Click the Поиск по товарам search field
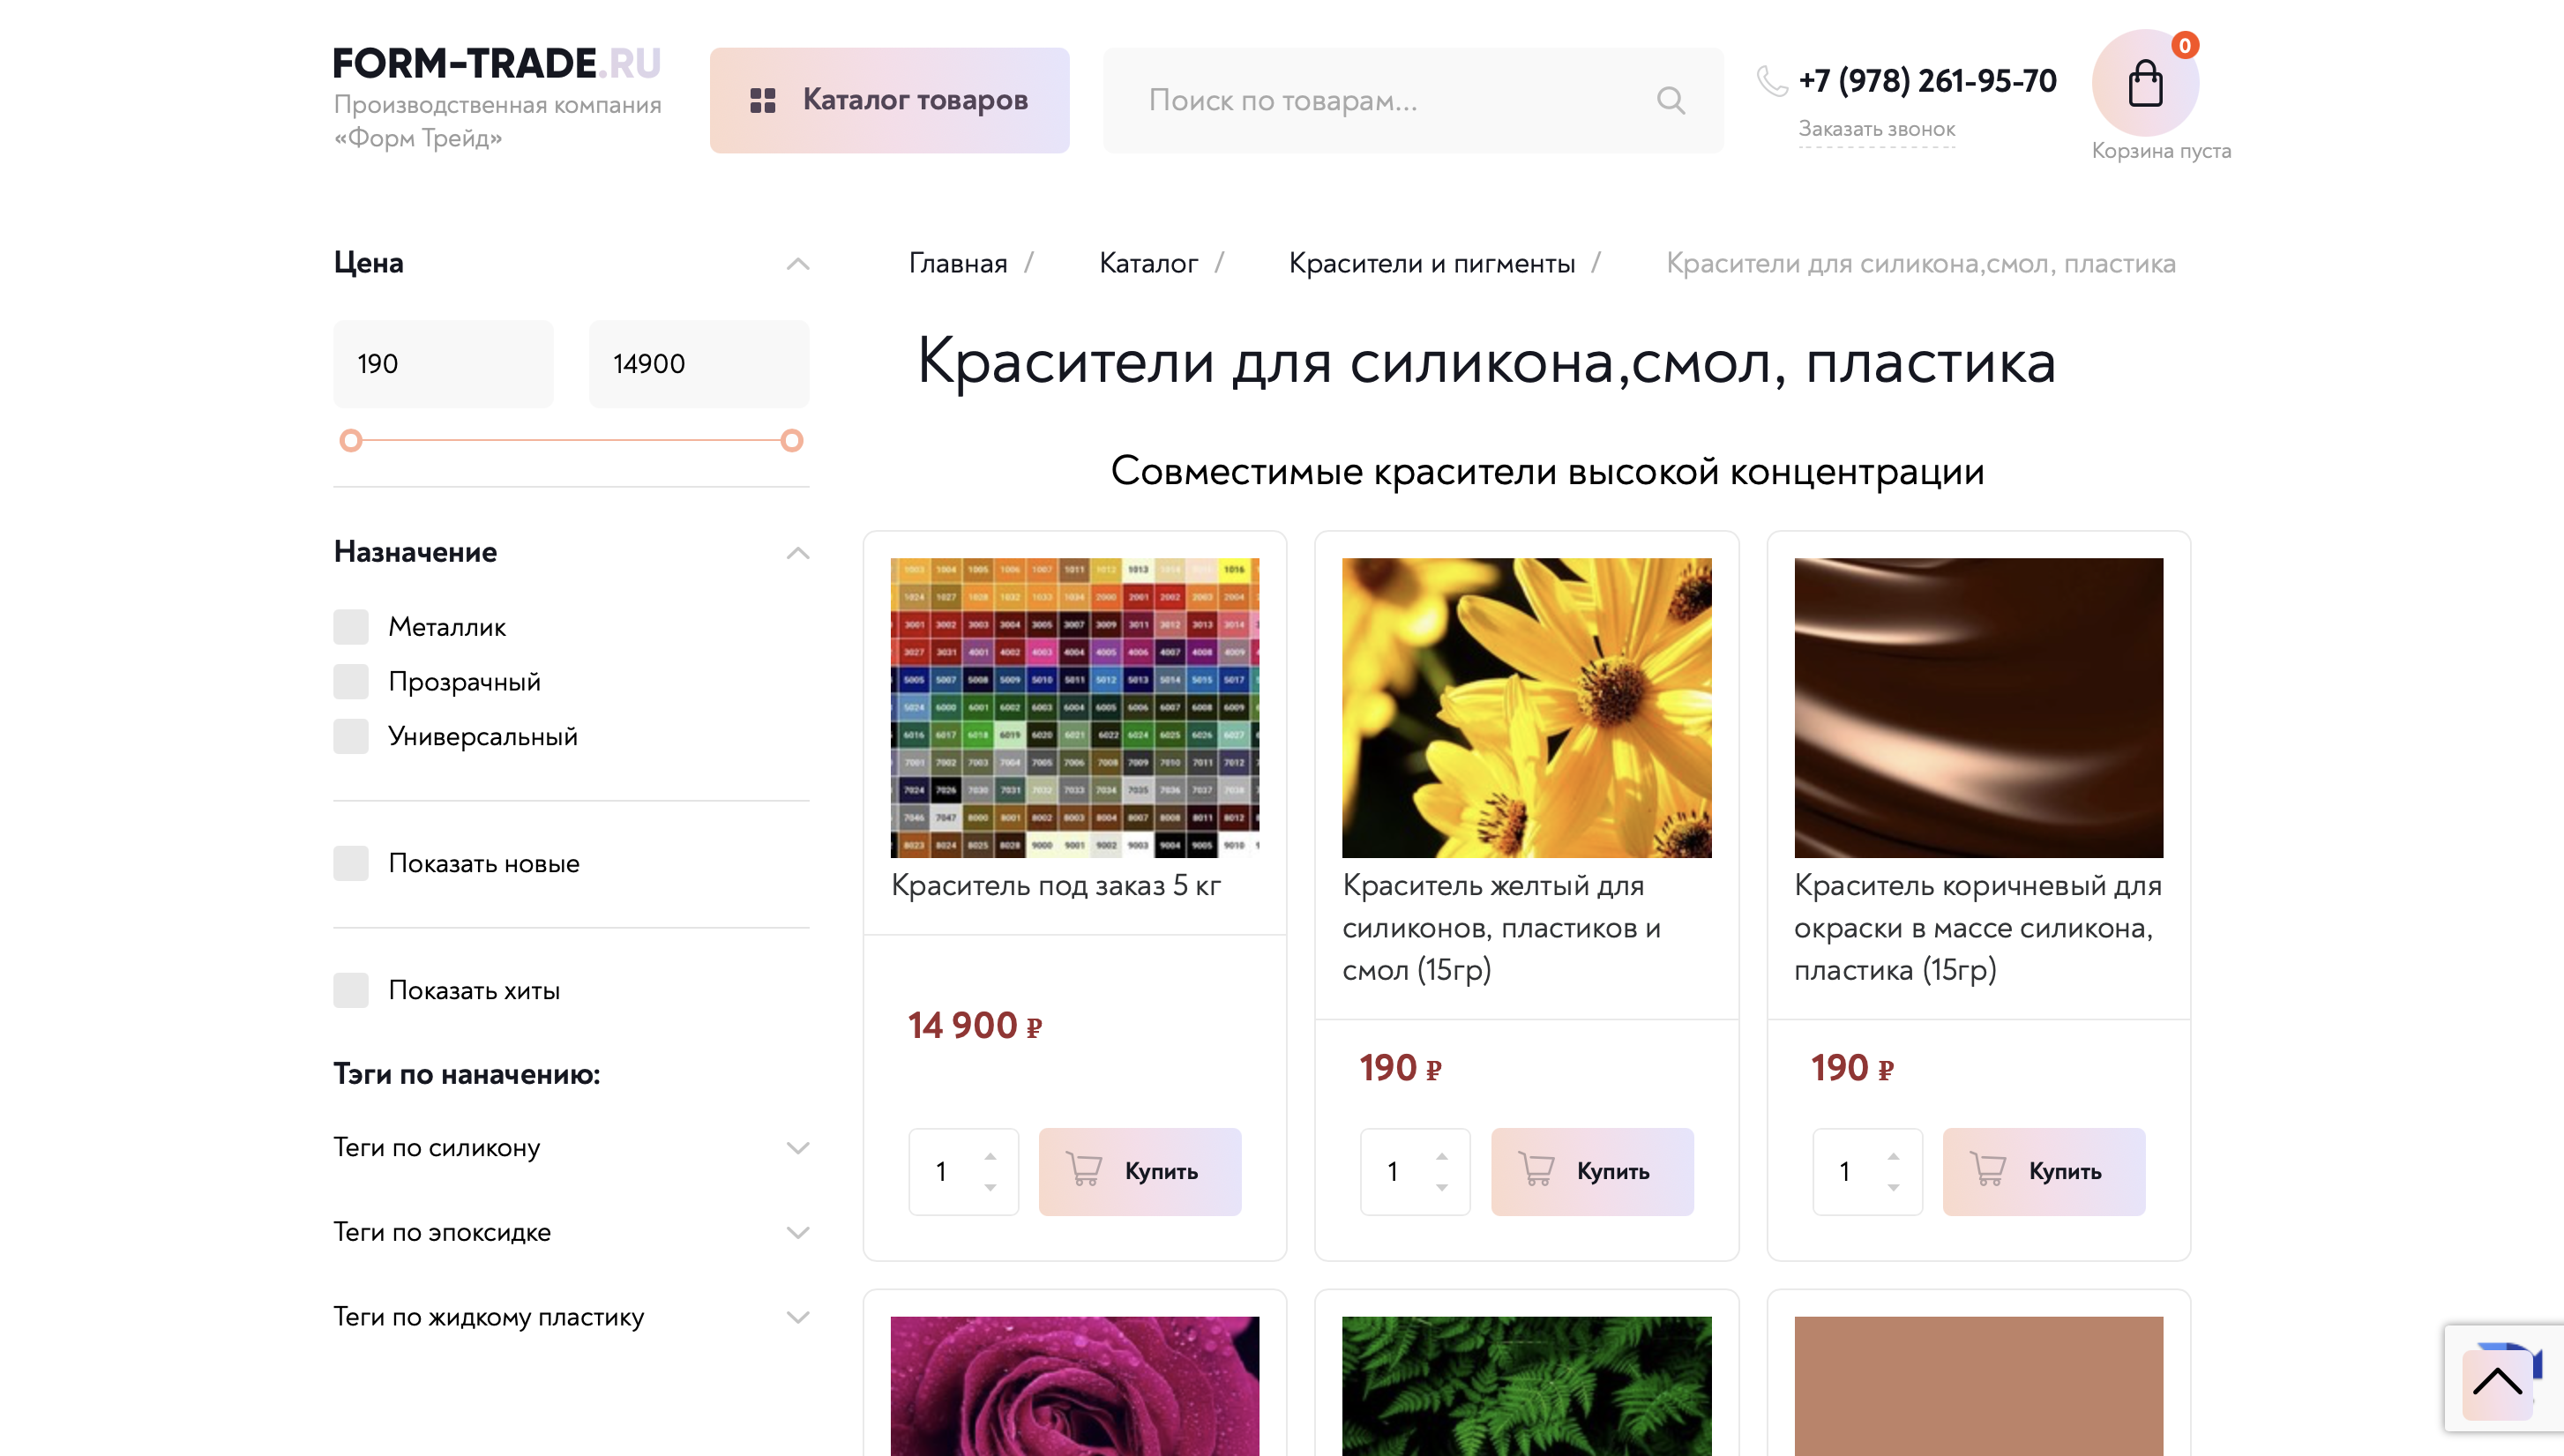 pyautogui.click(x=1413, y=100)
